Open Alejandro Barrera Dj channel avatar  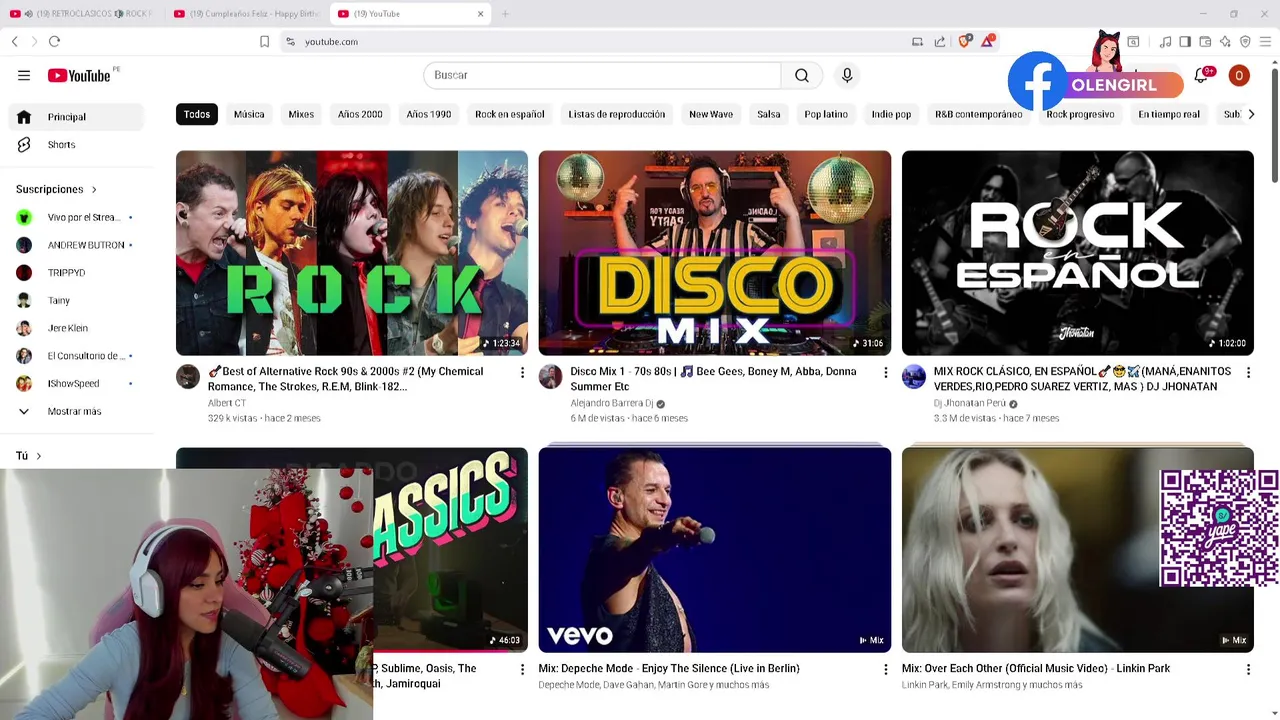[551, 376]
